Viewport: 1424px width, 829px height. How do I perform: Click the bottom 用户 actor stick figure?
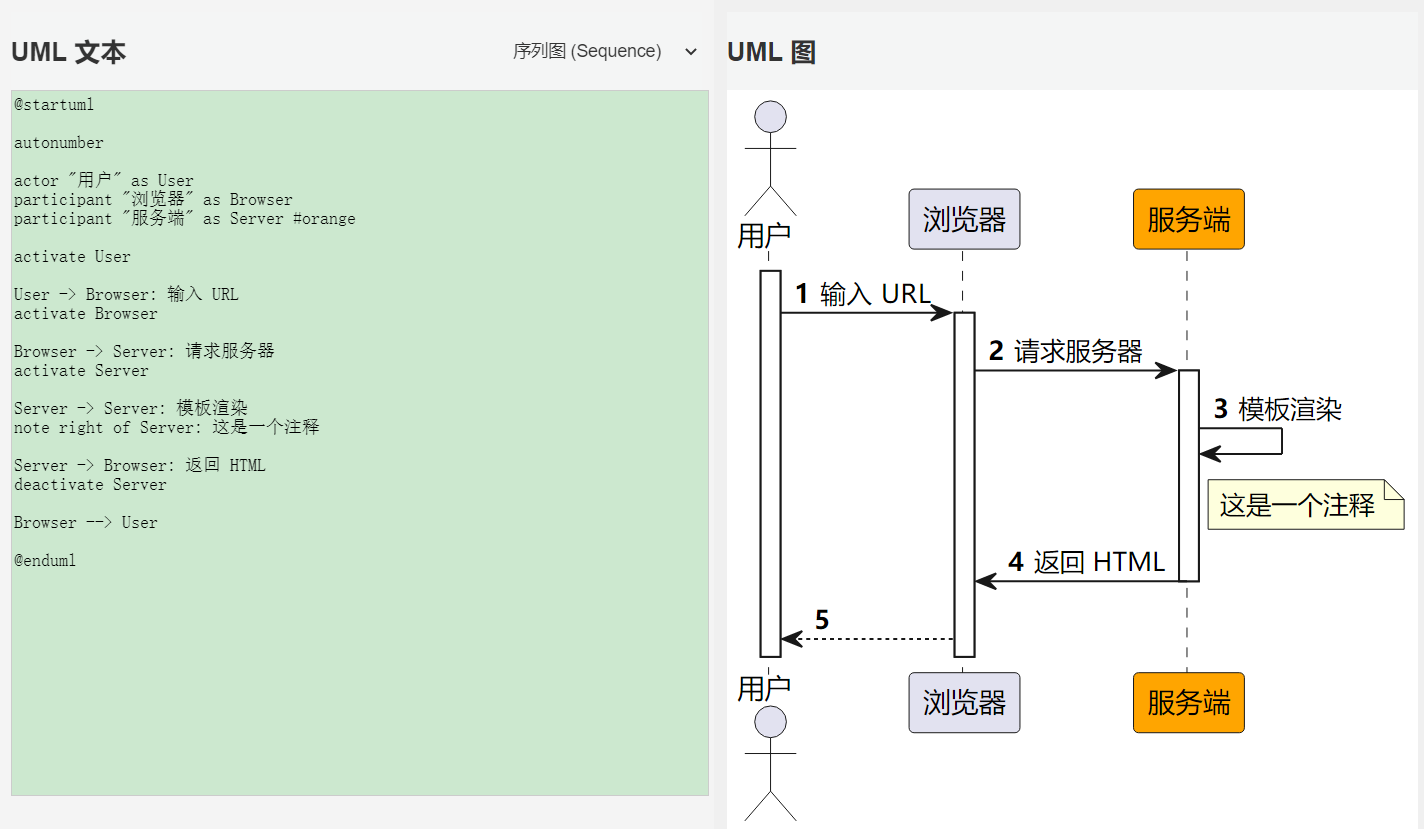[770, 764]
